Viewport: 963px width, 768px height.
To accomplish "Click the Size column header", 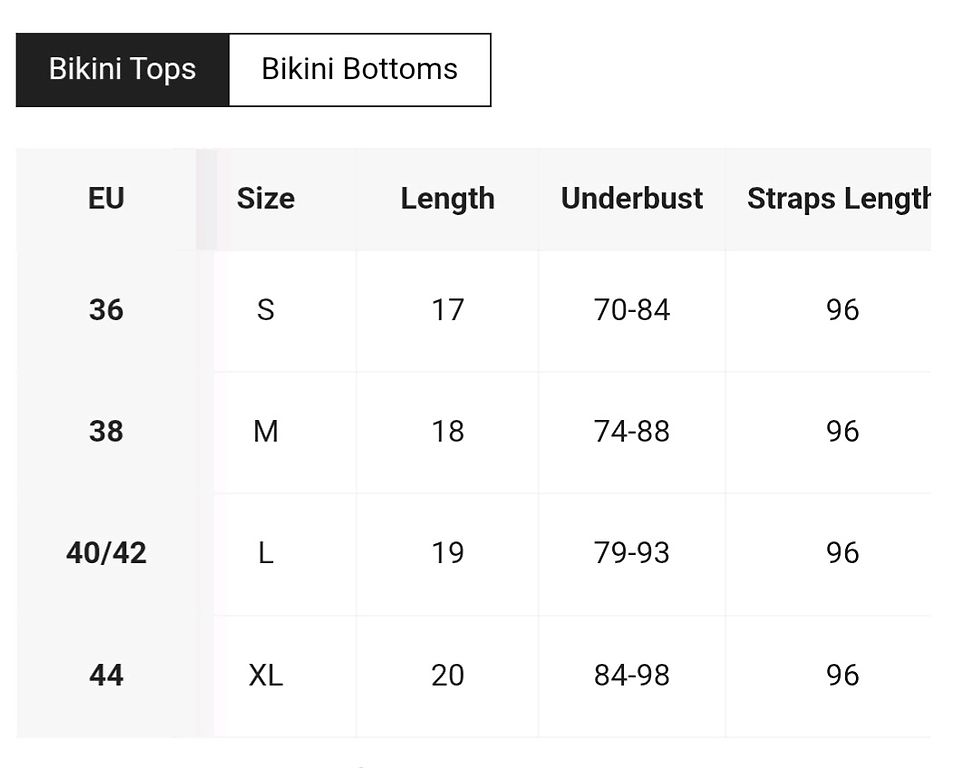I will 265,198.
